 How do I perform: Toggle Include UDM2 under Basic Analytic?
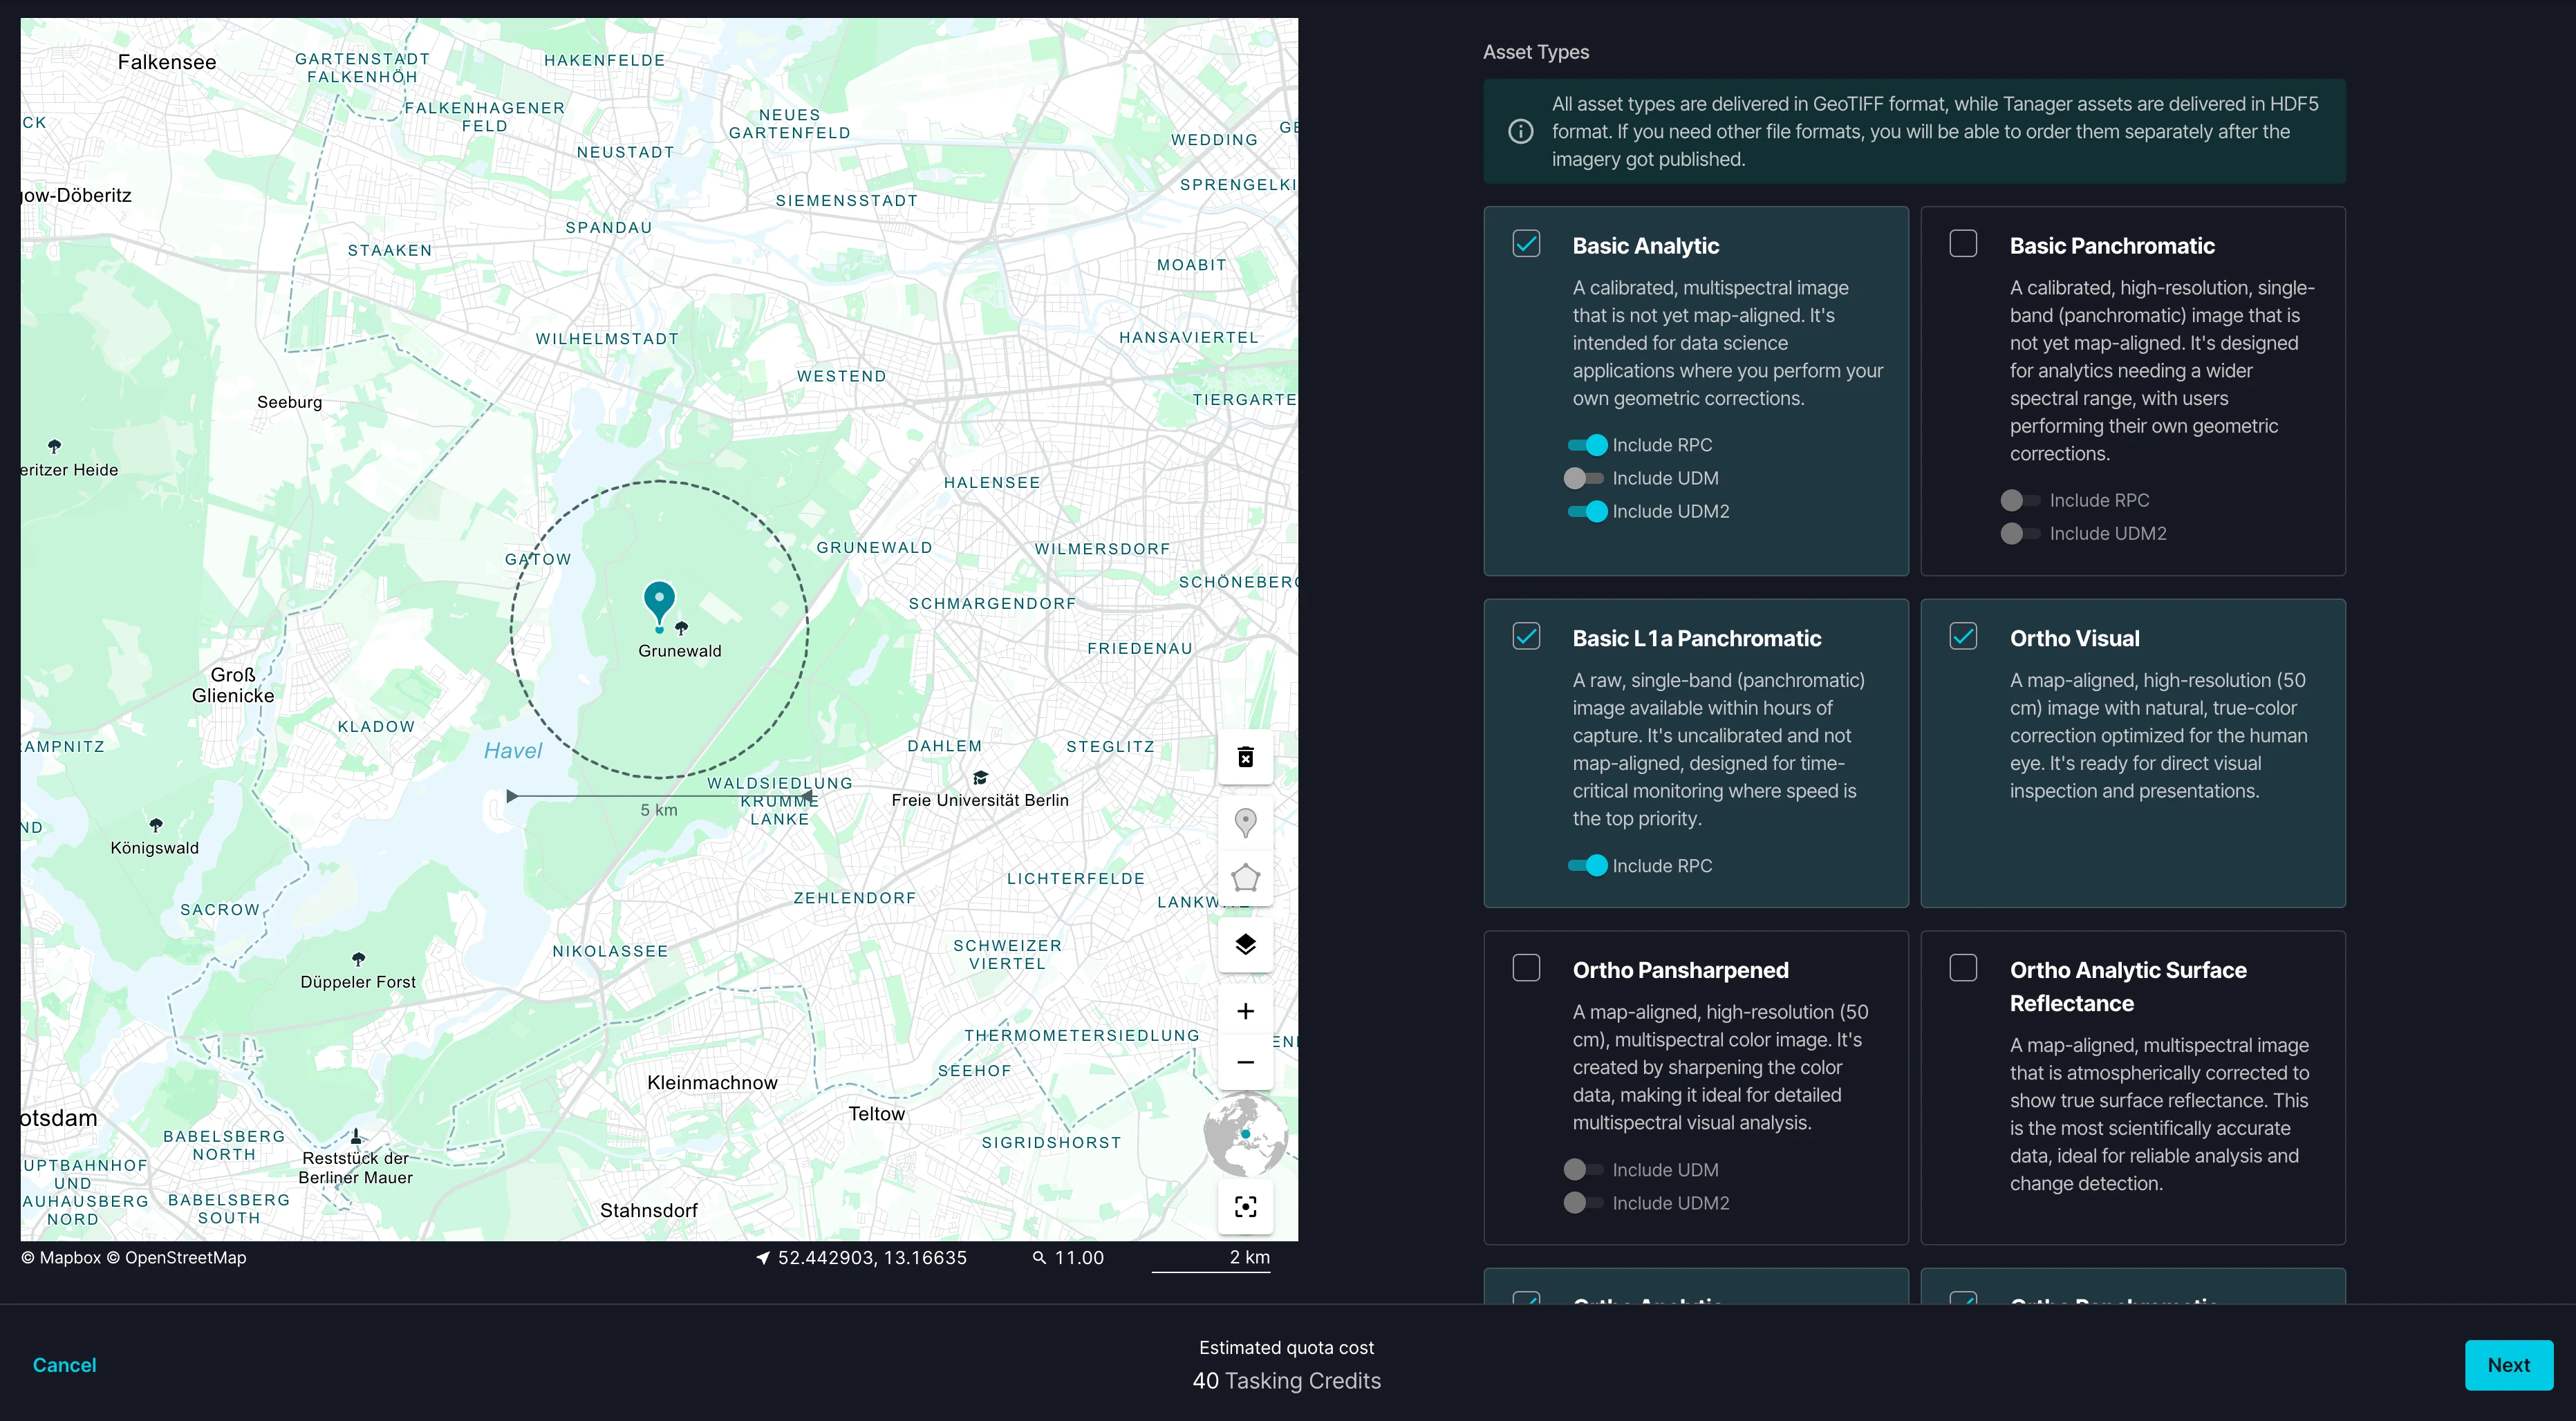[x=1587, y=511]
